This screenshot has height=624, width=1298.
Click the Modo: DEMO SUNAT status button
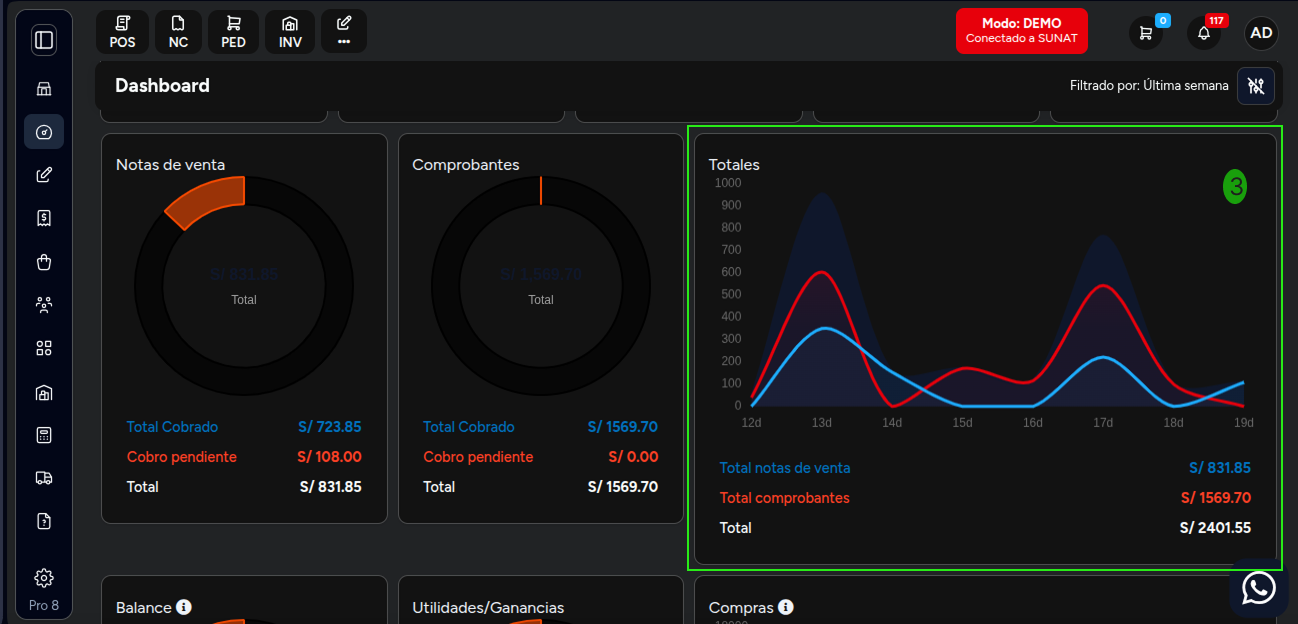pos(1021,31)
